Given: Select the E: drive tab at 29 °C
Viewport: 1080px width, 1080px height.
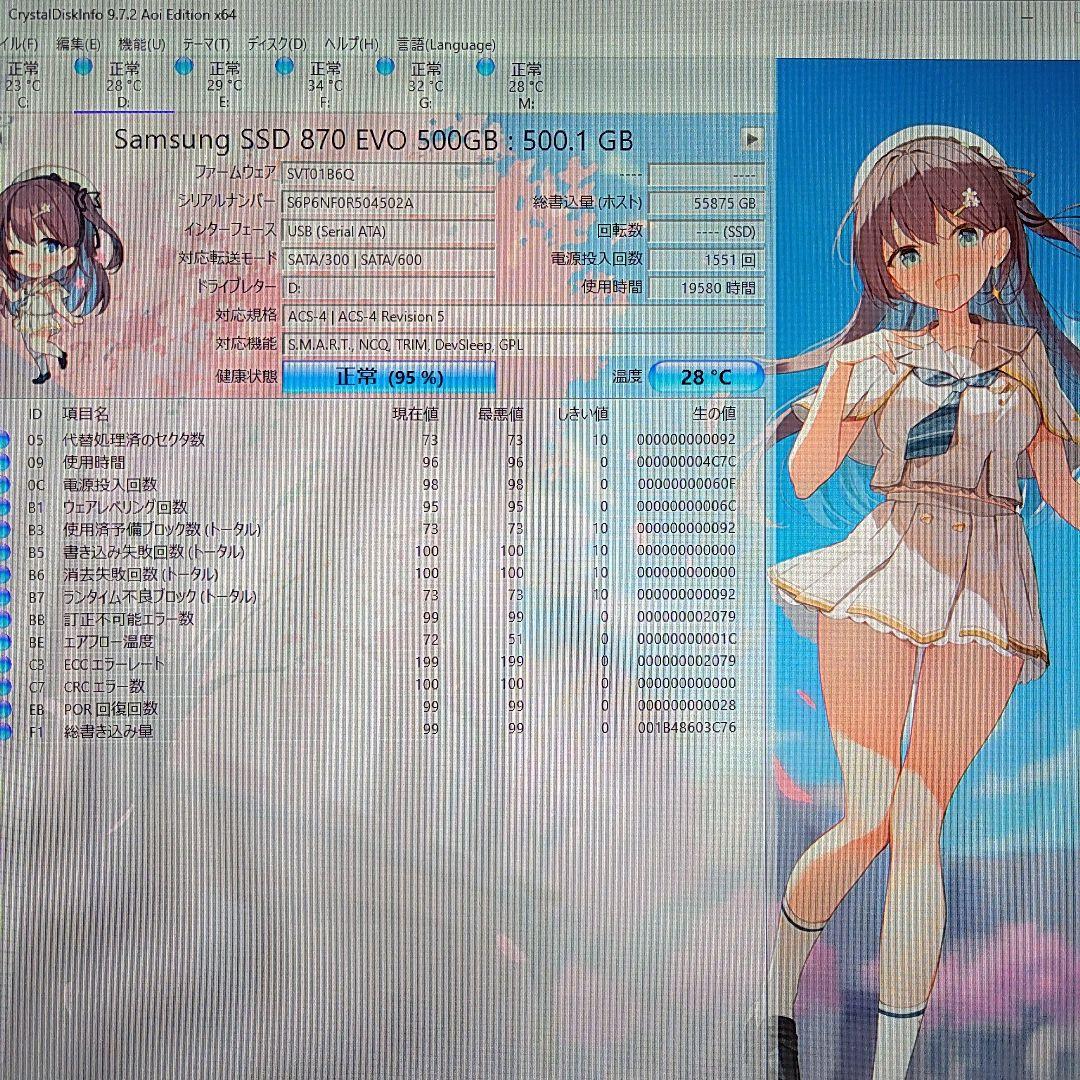Looking at the screenshot, I should tap(225, 85).
